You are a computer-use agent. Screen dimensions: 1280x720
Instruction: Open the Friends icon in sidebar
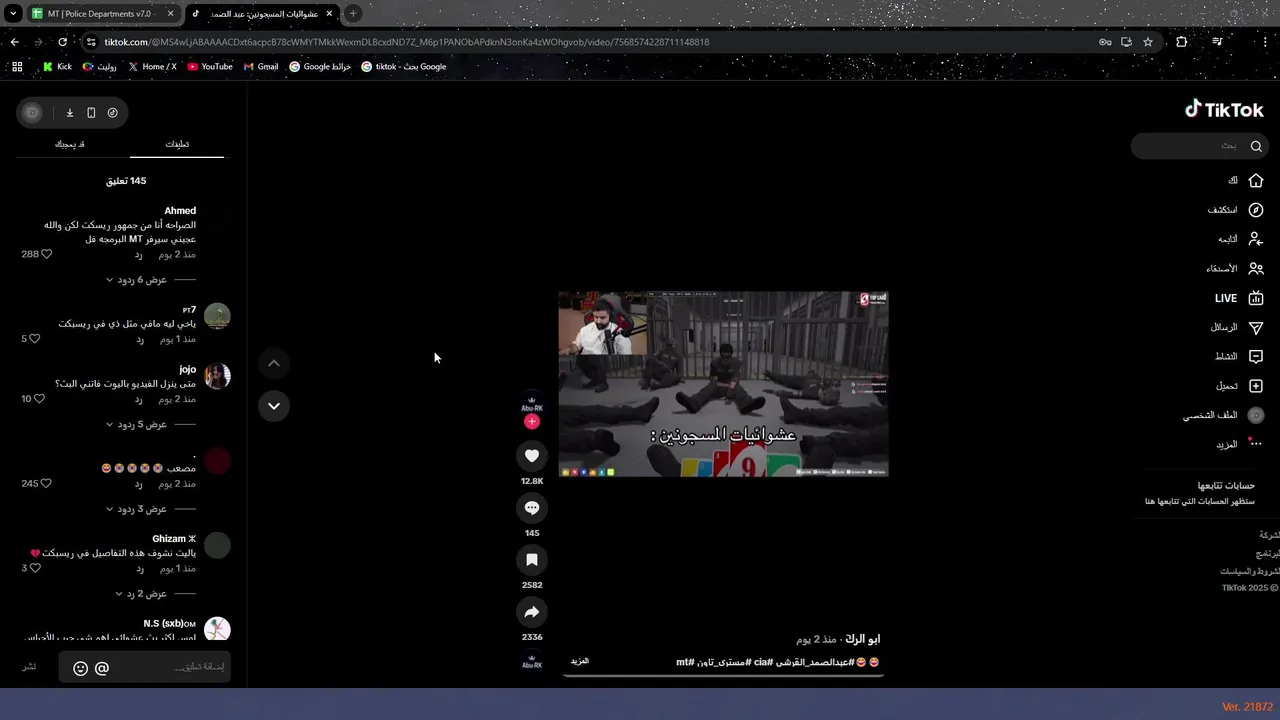1256,269
